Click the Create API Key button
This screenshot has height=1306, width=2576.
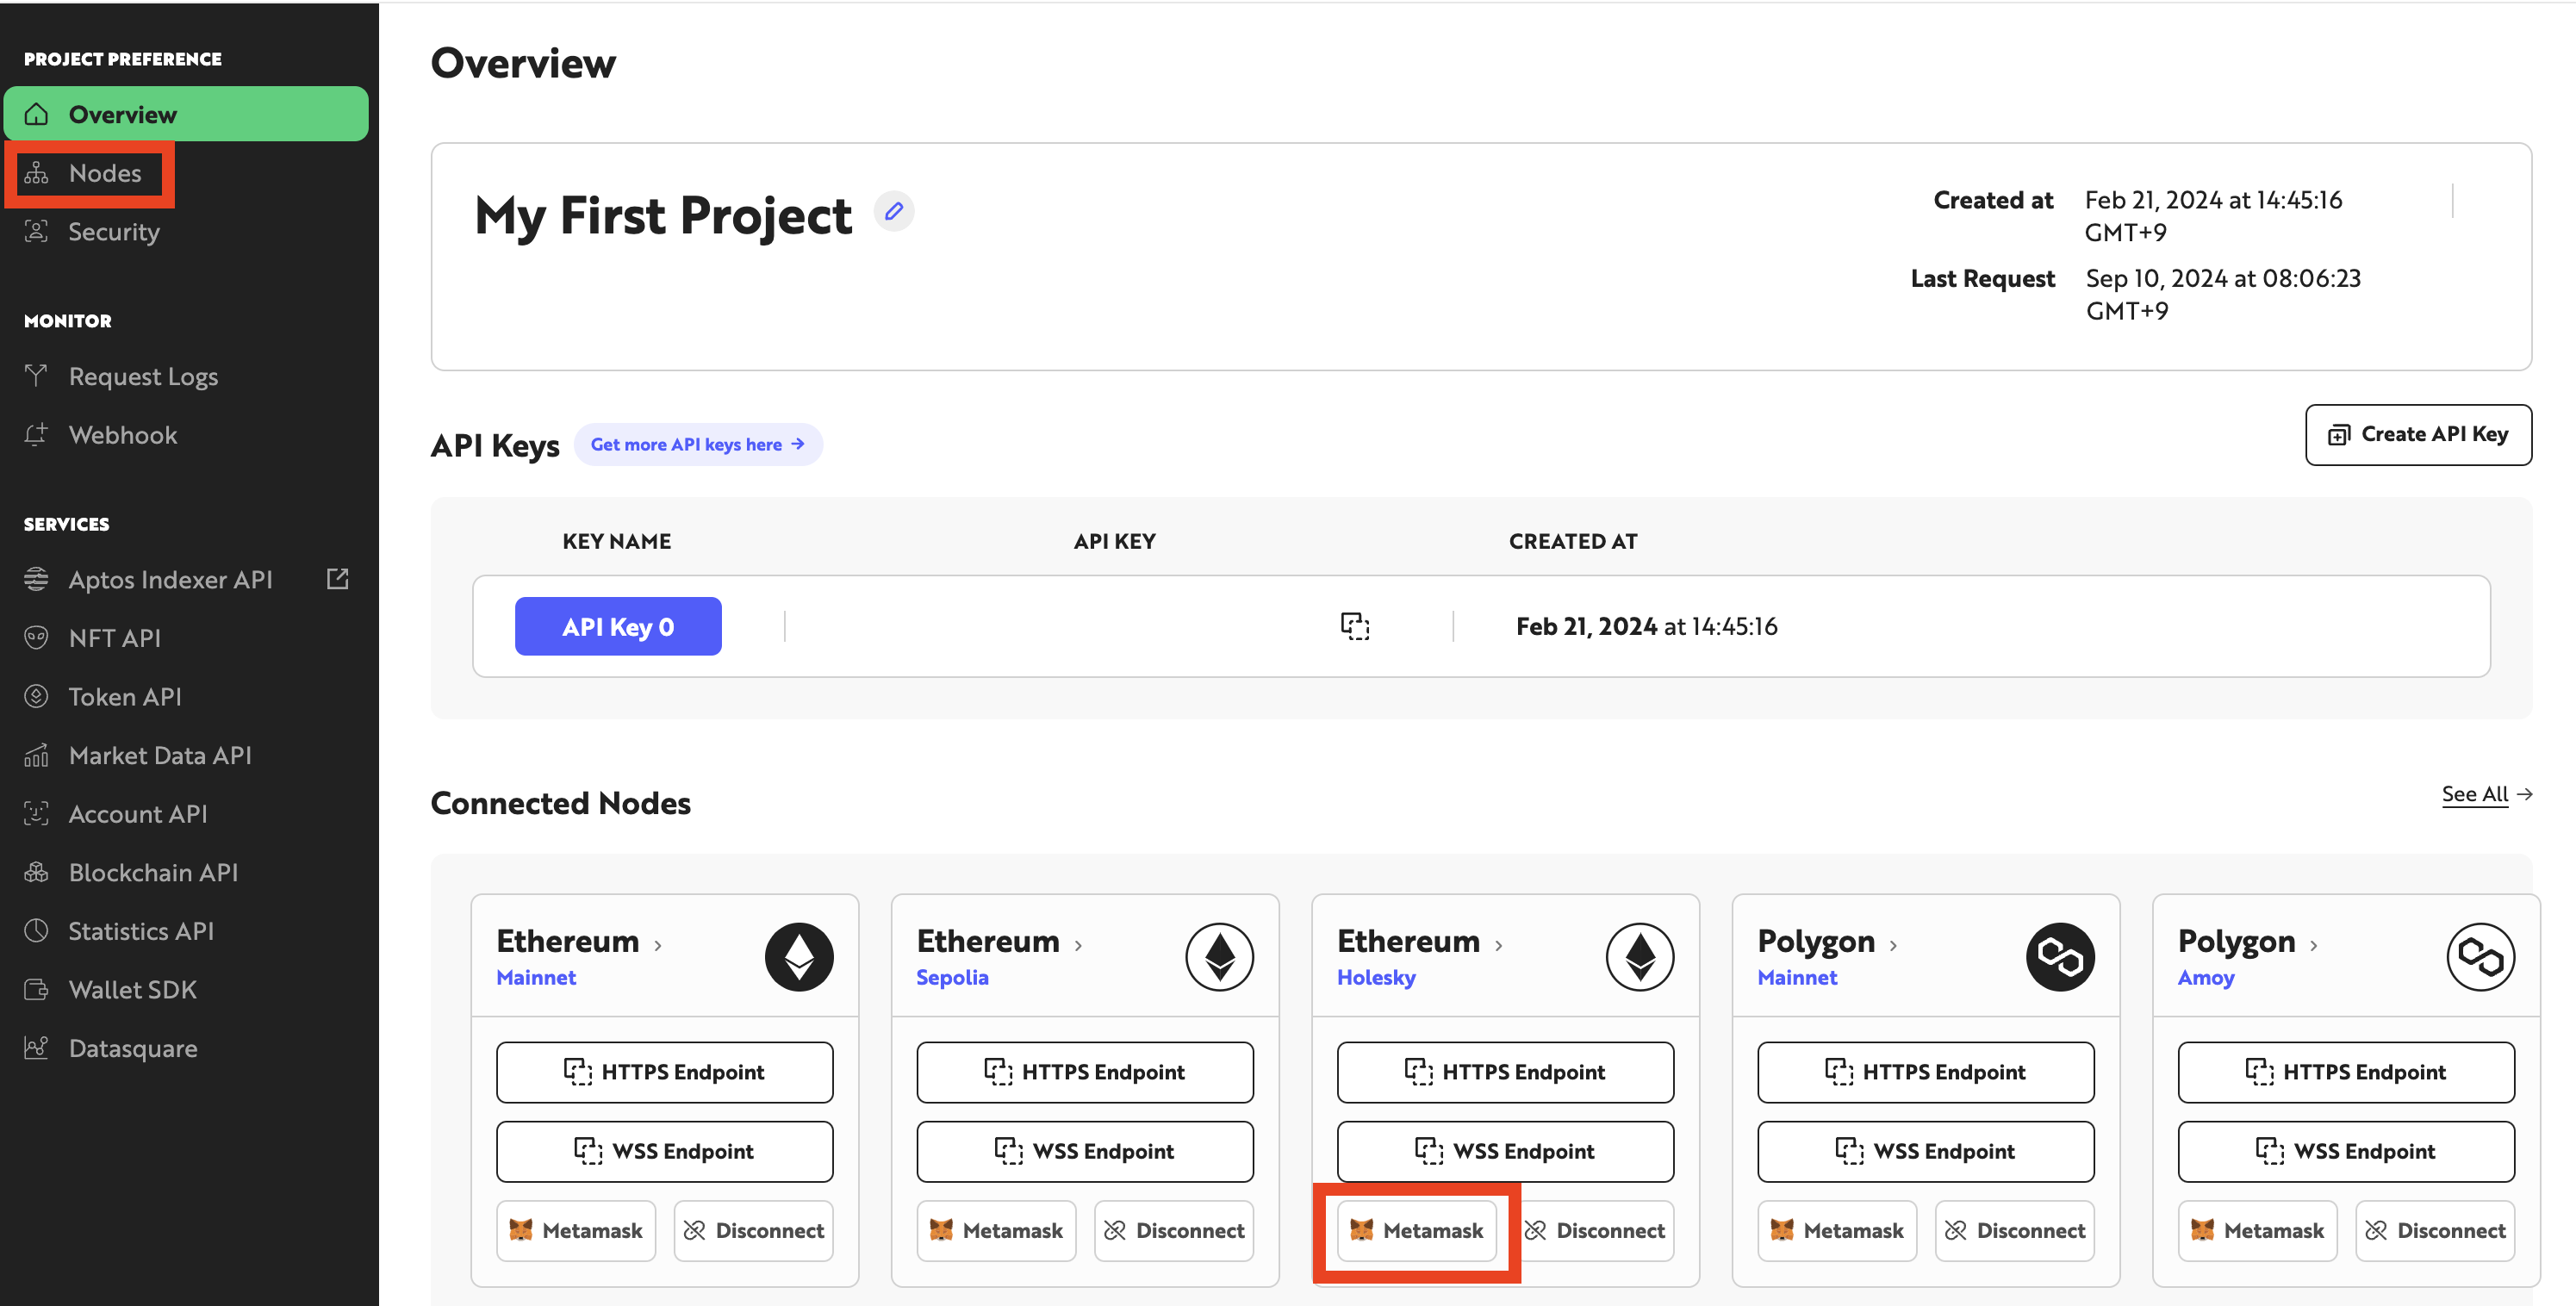click(2418, 434)
